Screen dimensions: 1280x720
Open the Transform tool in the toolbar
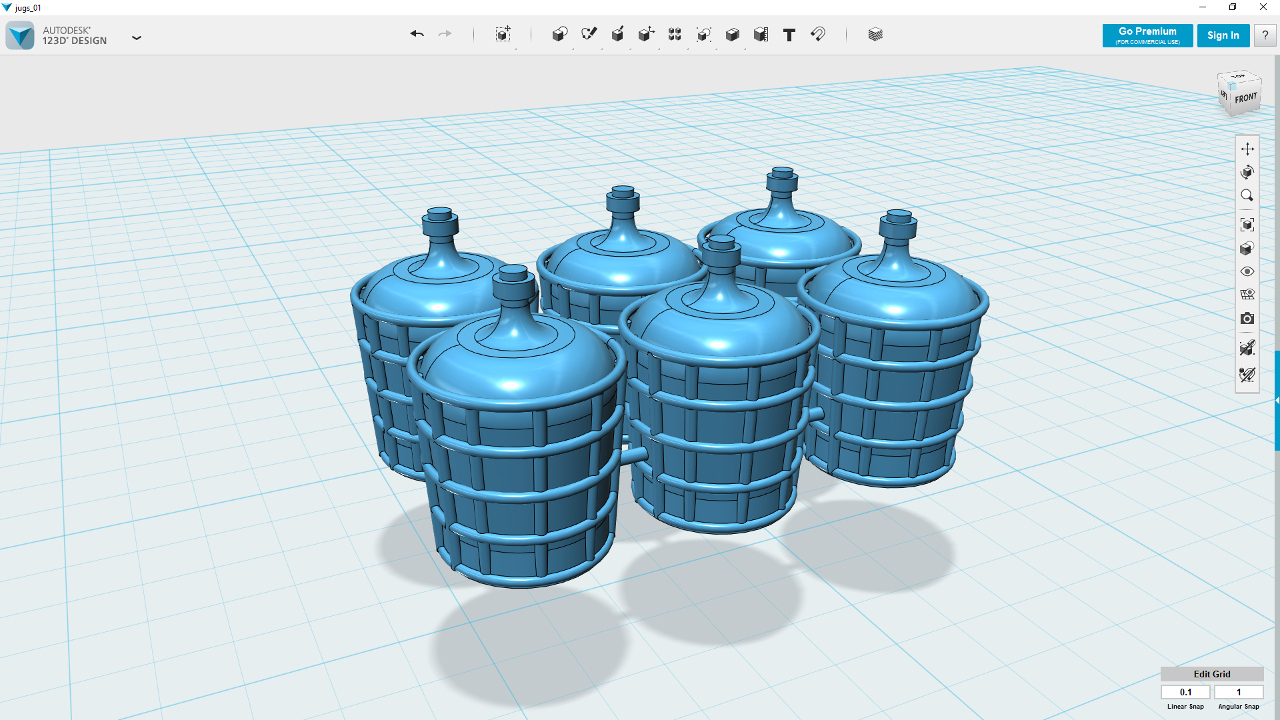click(503, 34)
